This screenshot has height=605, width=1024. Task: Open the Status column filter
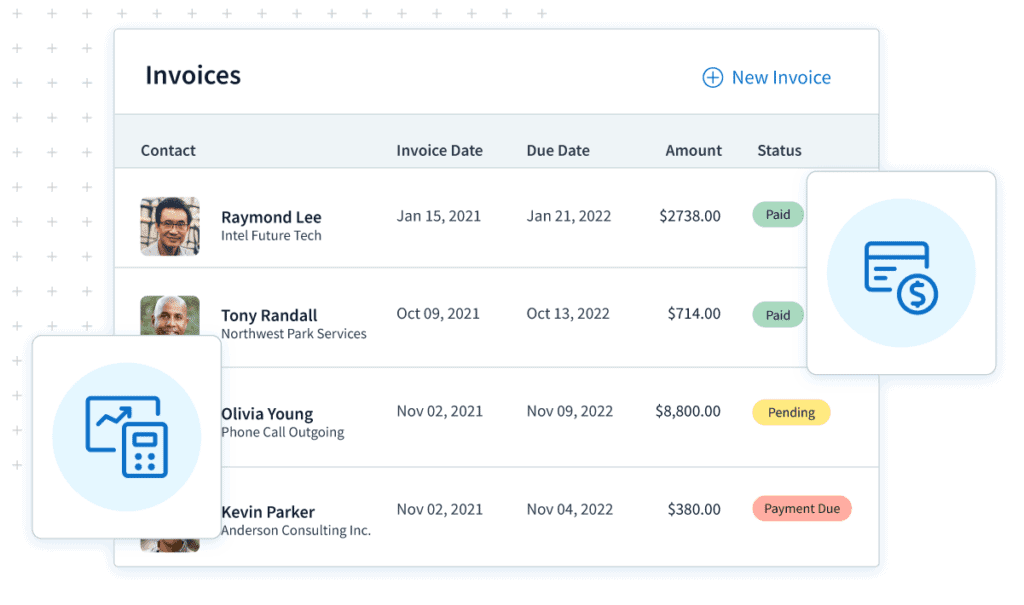(x=778, y=150)
